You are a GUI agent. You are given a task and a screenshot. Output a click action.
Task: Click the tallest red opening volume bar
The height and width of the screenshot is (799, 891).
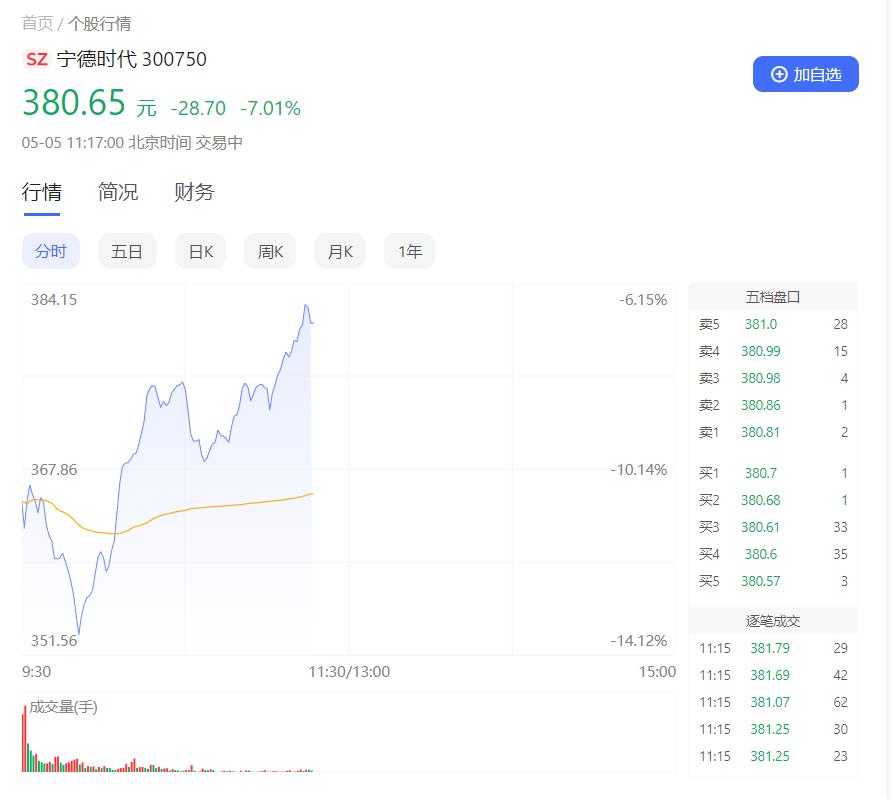click(24, 738)
